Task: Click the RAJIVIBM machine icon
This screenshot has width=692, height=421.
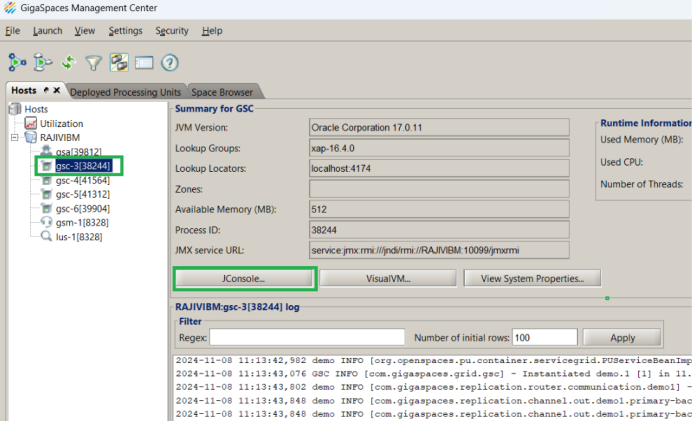Action: [30, 137]
